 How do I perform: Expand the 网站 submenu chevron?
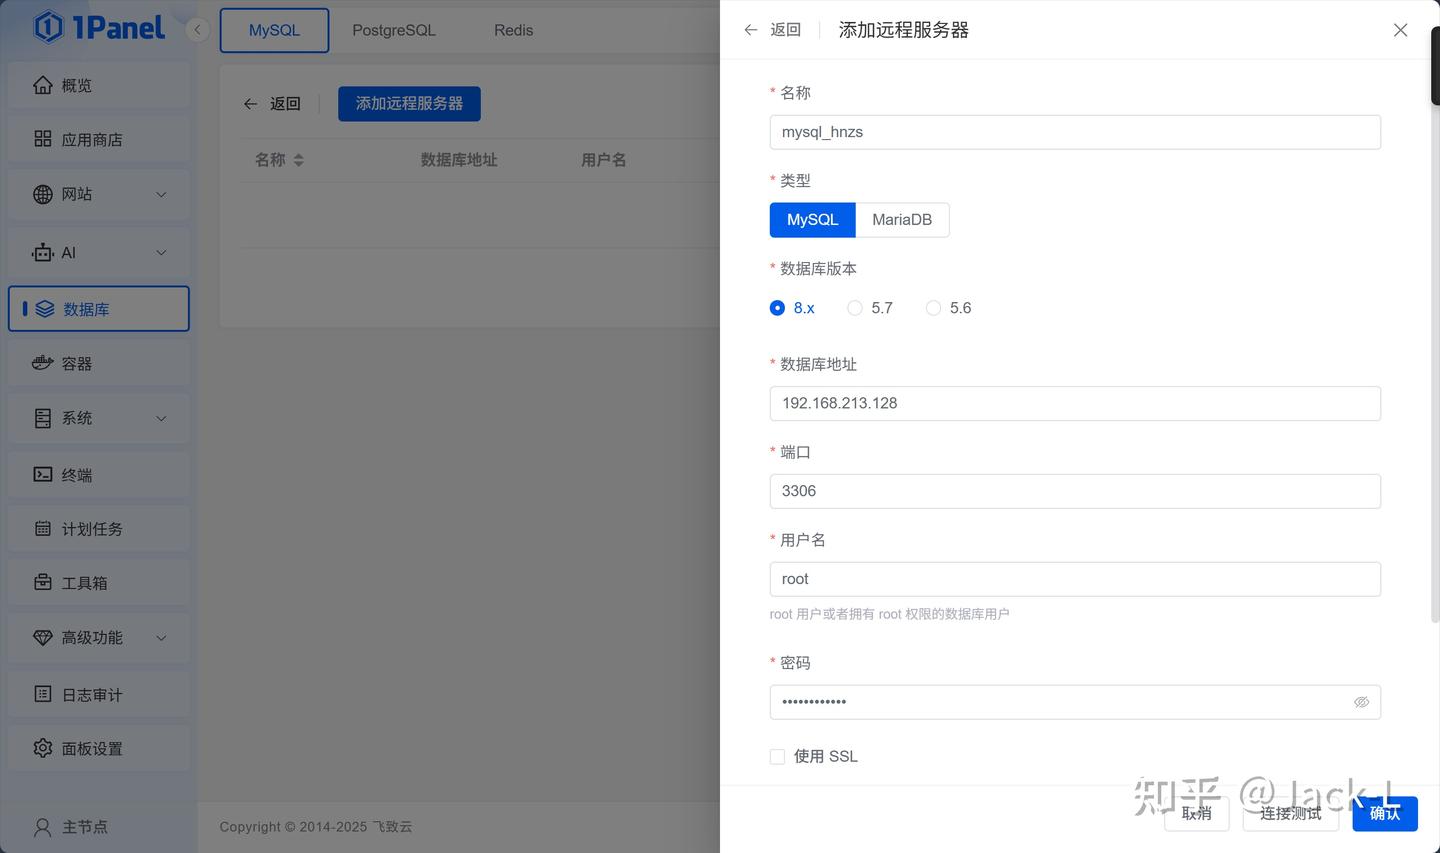click(x=161, y=194)
